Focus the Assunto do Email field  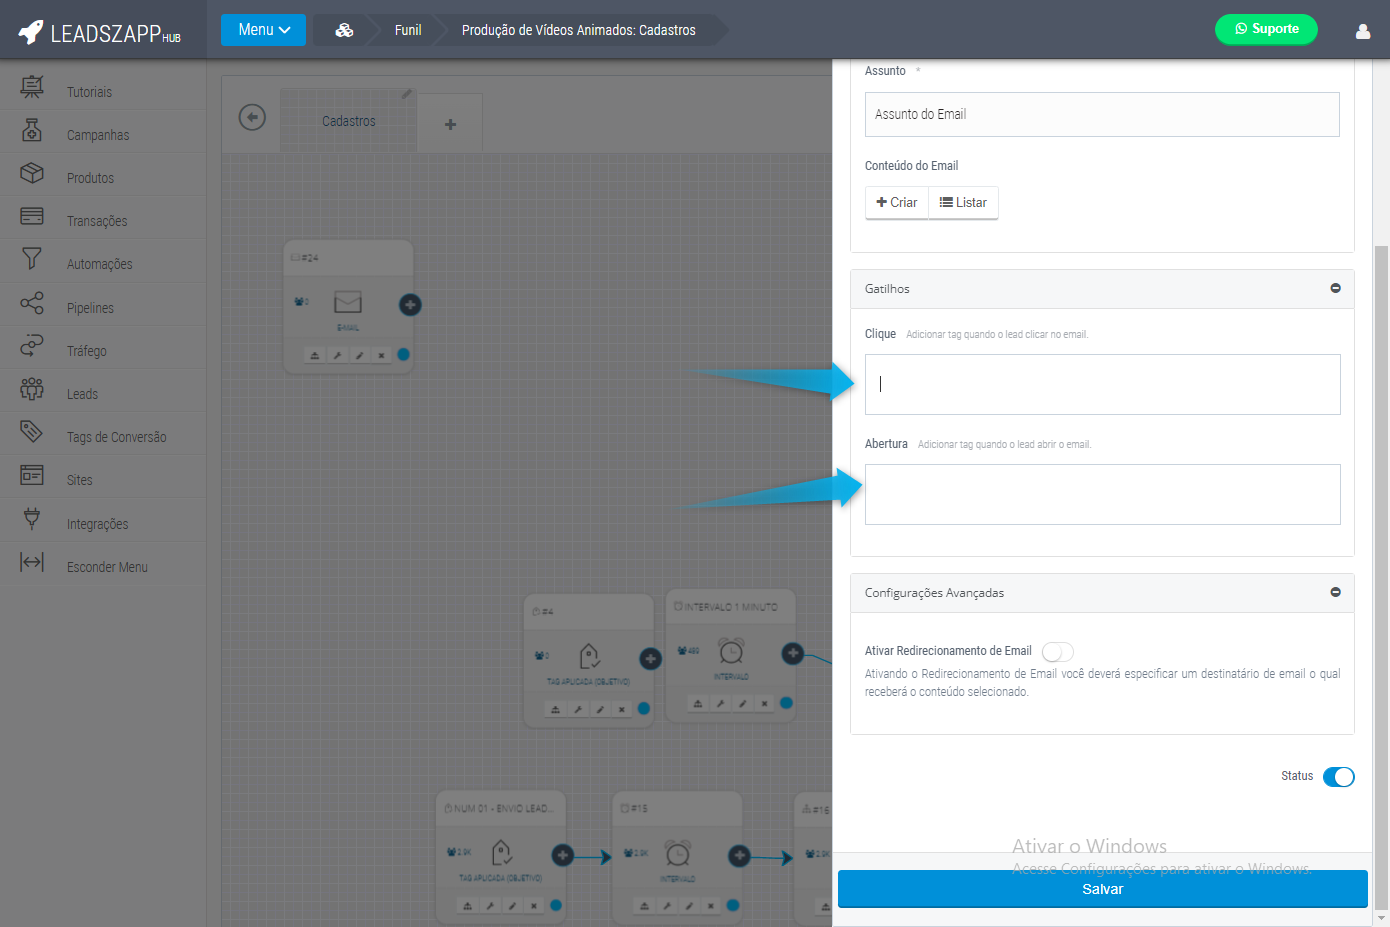1101,114
